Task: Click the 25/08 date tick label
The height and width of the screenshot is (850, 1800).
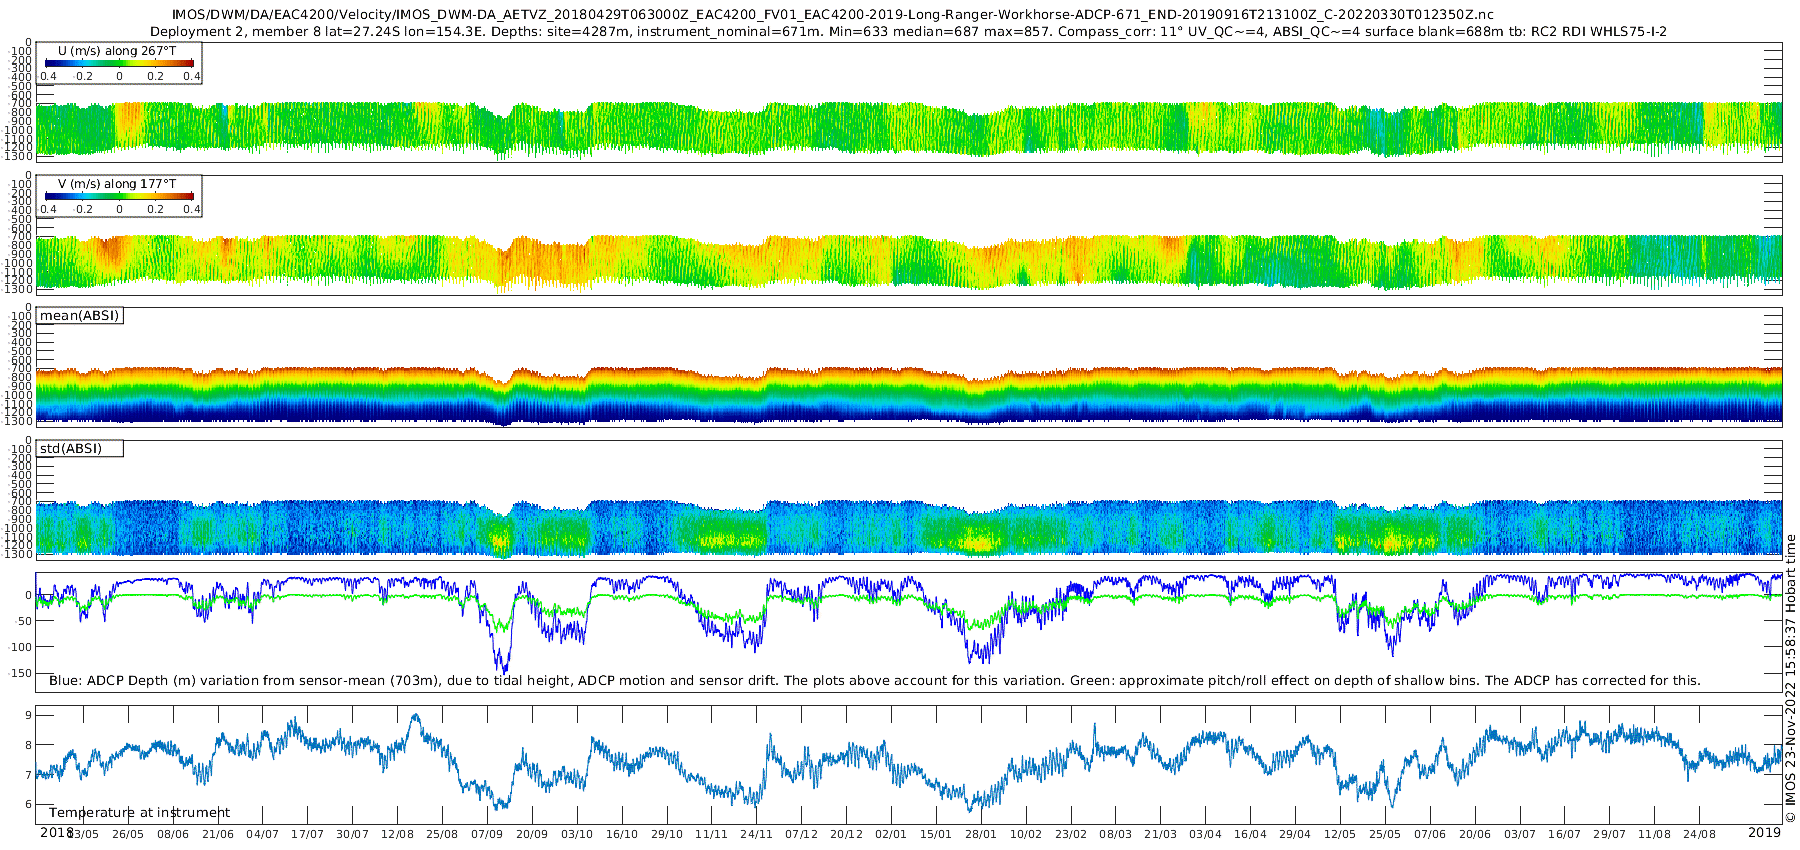Action: click(x=442, y=834)
